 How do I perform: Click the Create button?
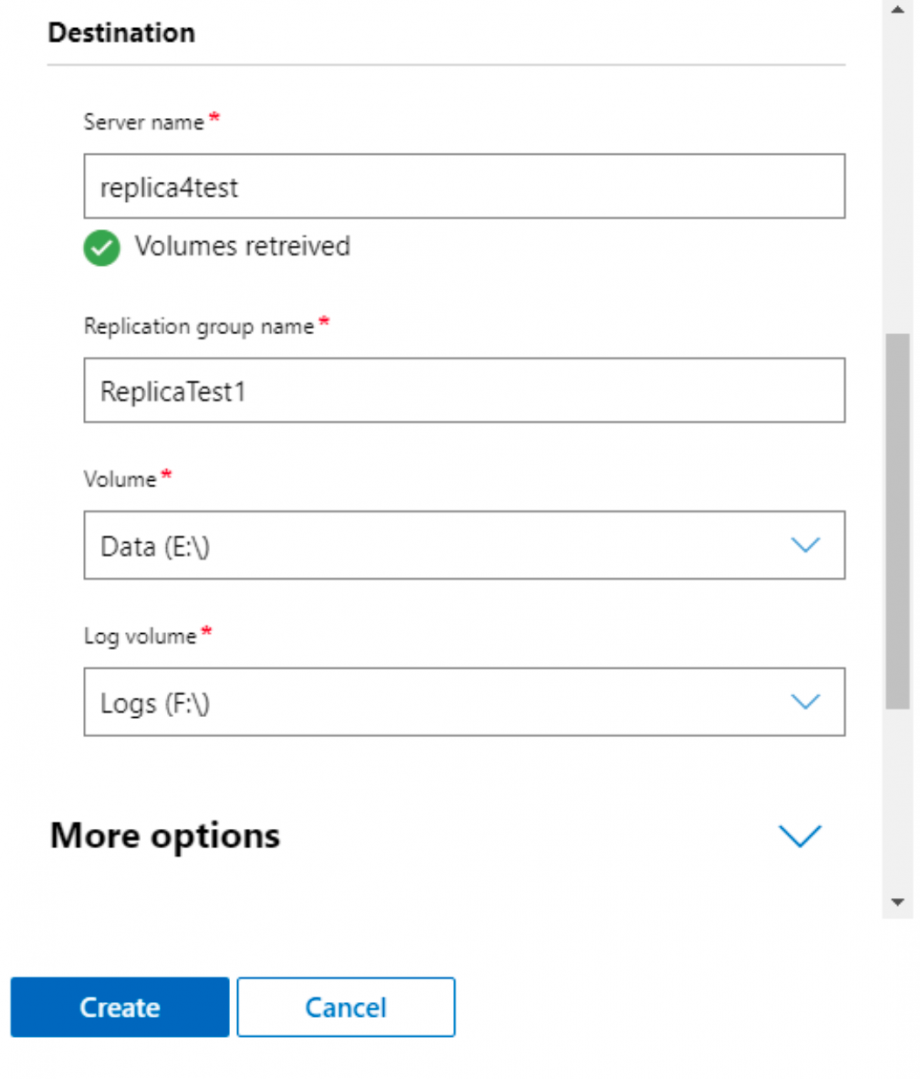click(x=119, y=1007)
